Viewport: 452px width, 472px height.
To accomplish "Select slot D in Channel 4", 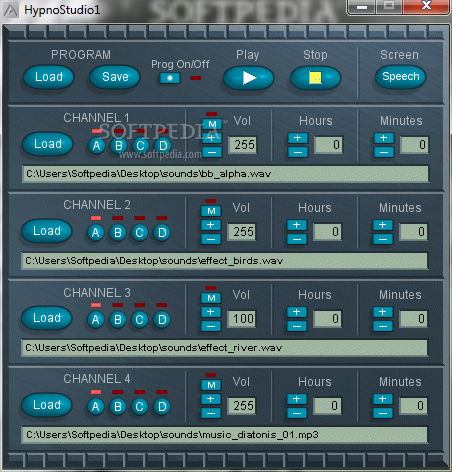I will tap(162, 407).
